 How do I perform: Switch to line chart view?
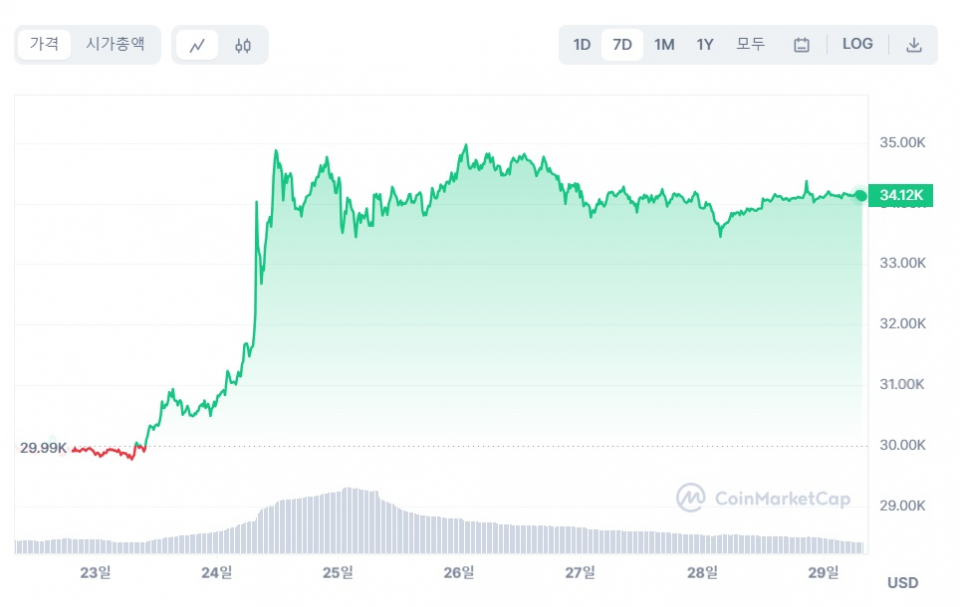pos(198,45)
